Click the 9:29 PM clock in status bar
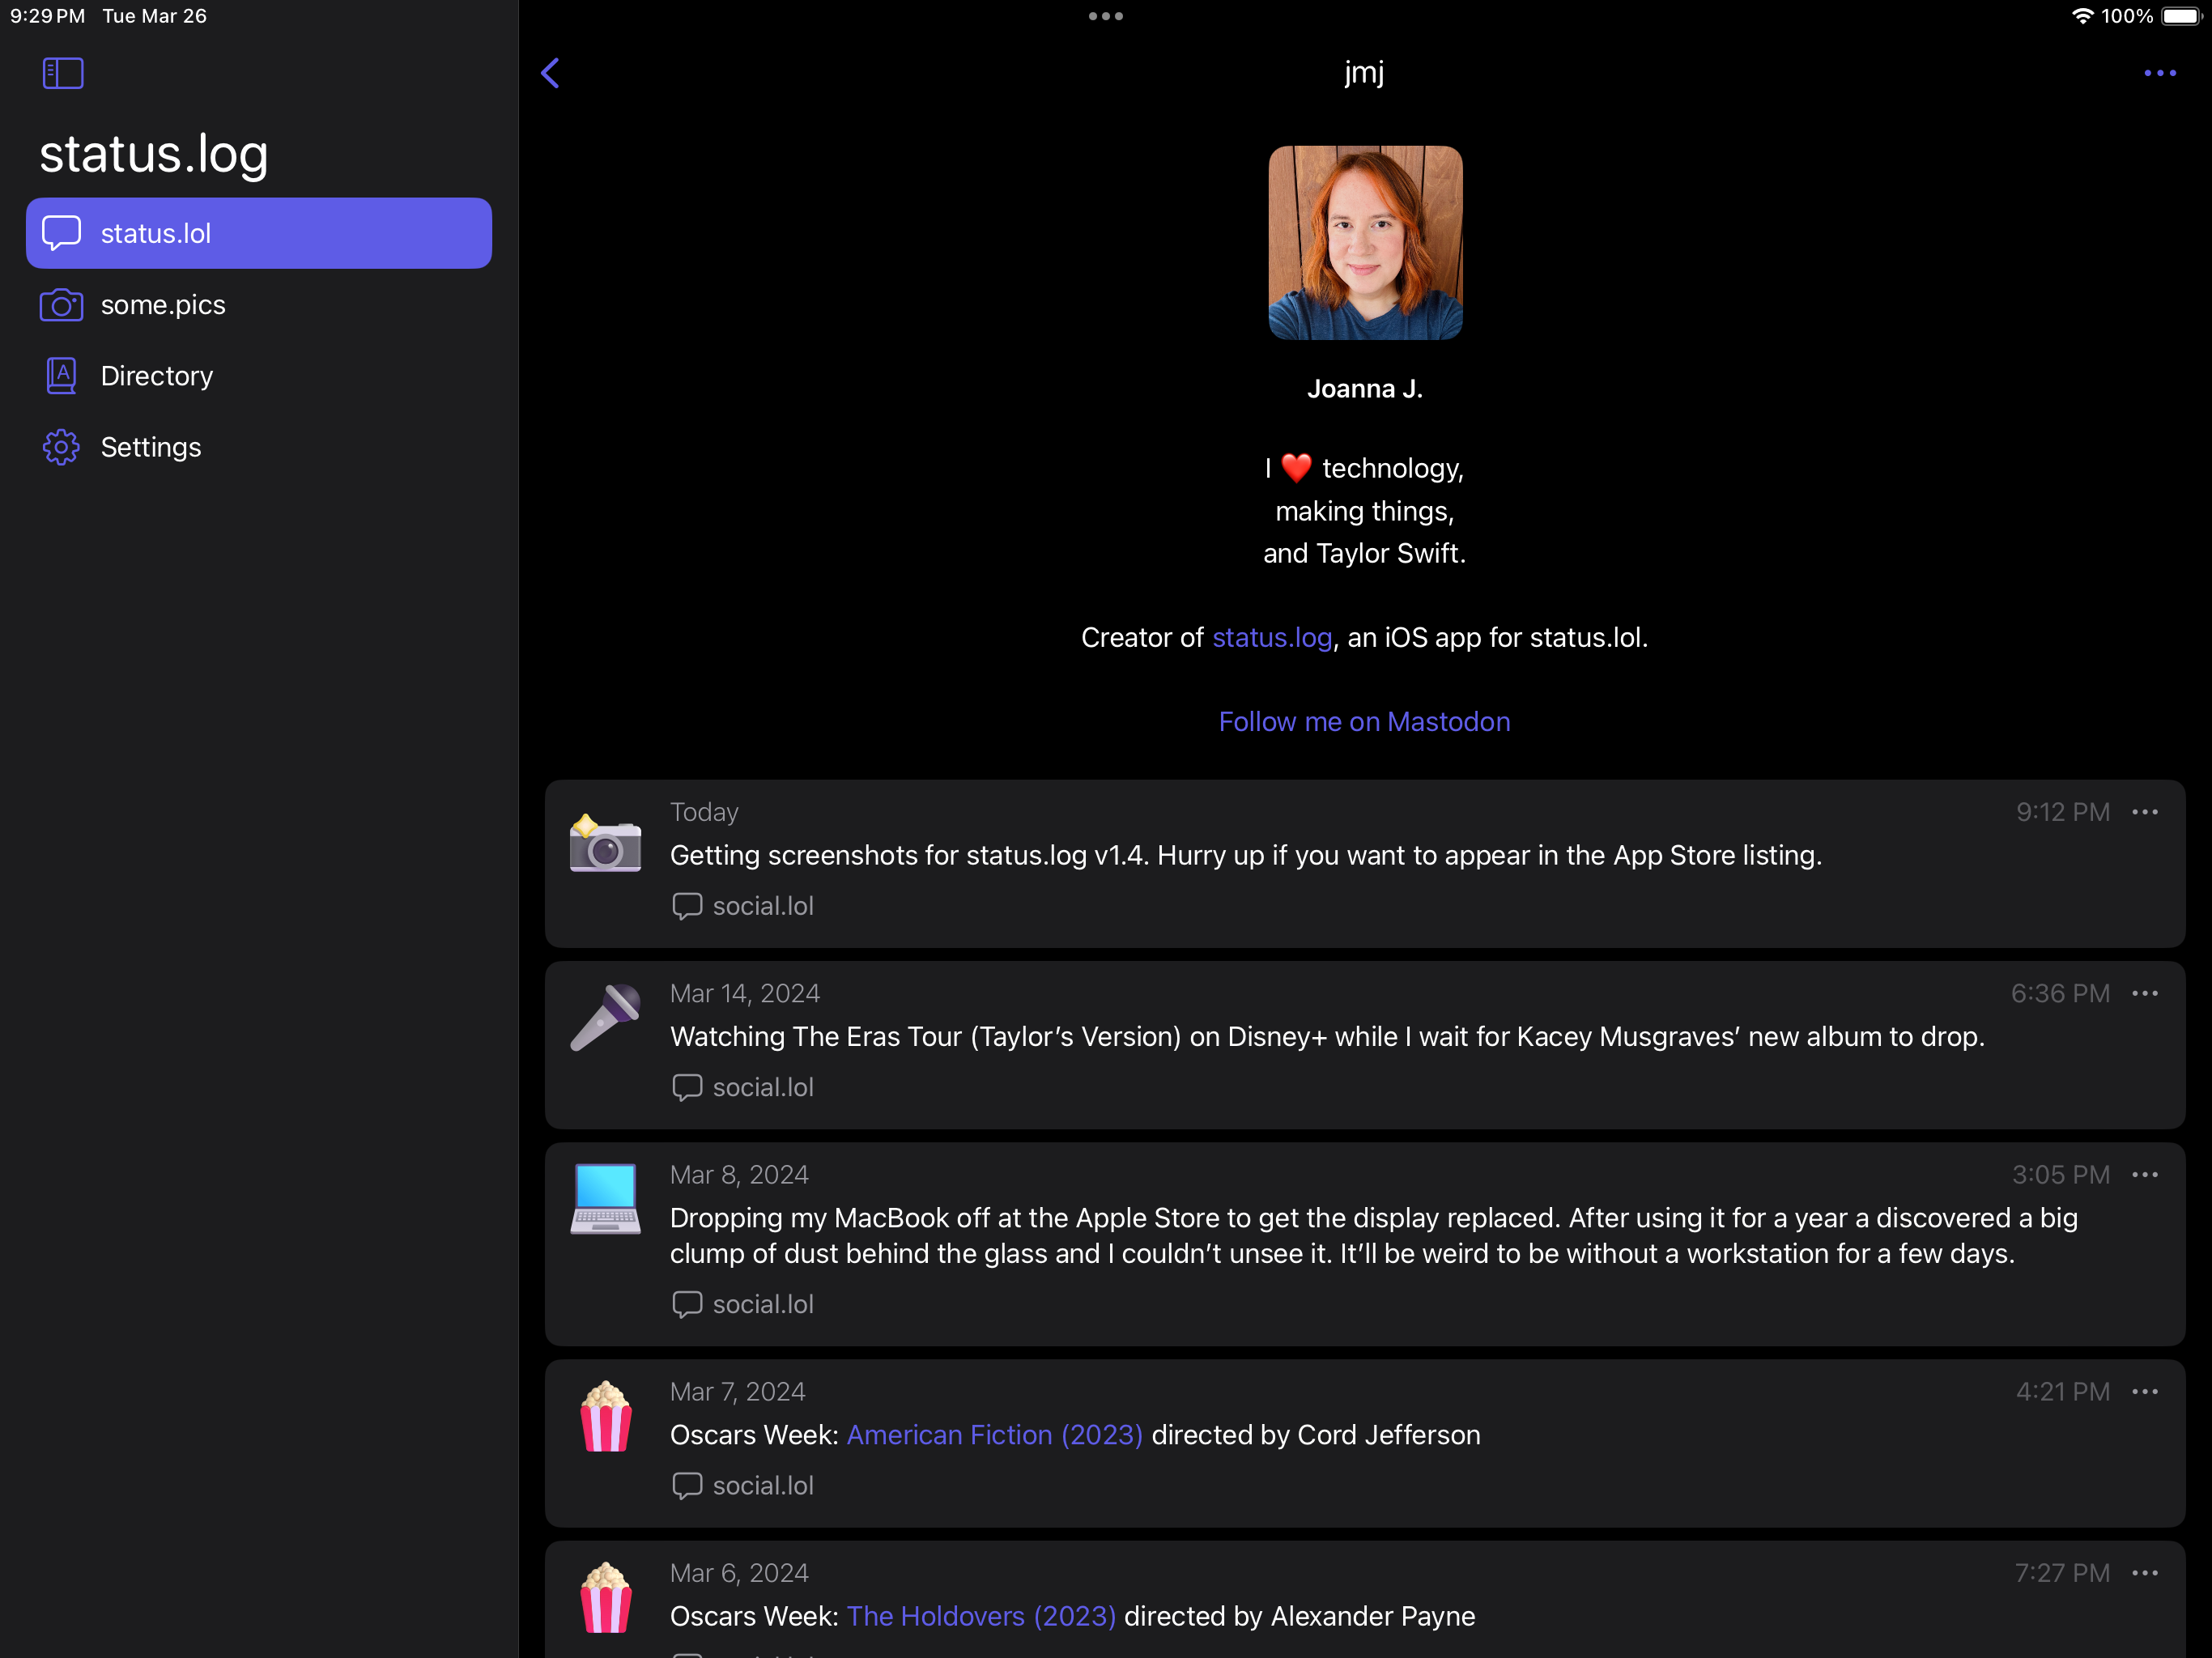2212x1658 pixels. pos(47,16)
